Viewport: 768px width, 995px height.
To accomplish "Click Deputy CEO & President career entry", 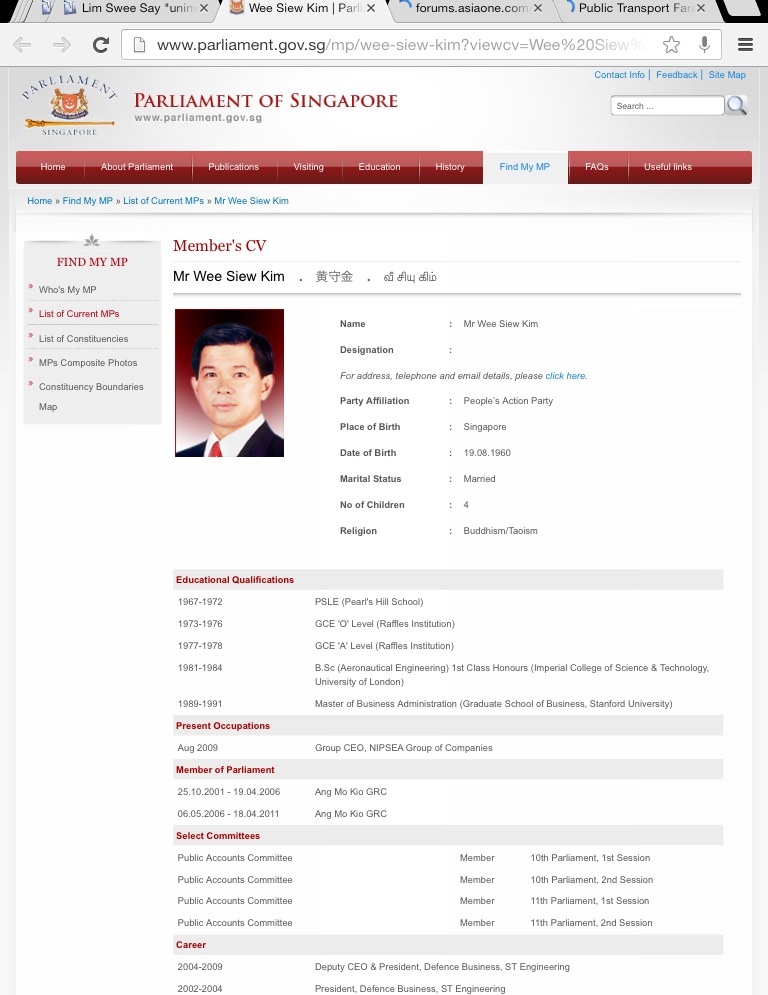I will pyautogui.click(x=442, y=967).
